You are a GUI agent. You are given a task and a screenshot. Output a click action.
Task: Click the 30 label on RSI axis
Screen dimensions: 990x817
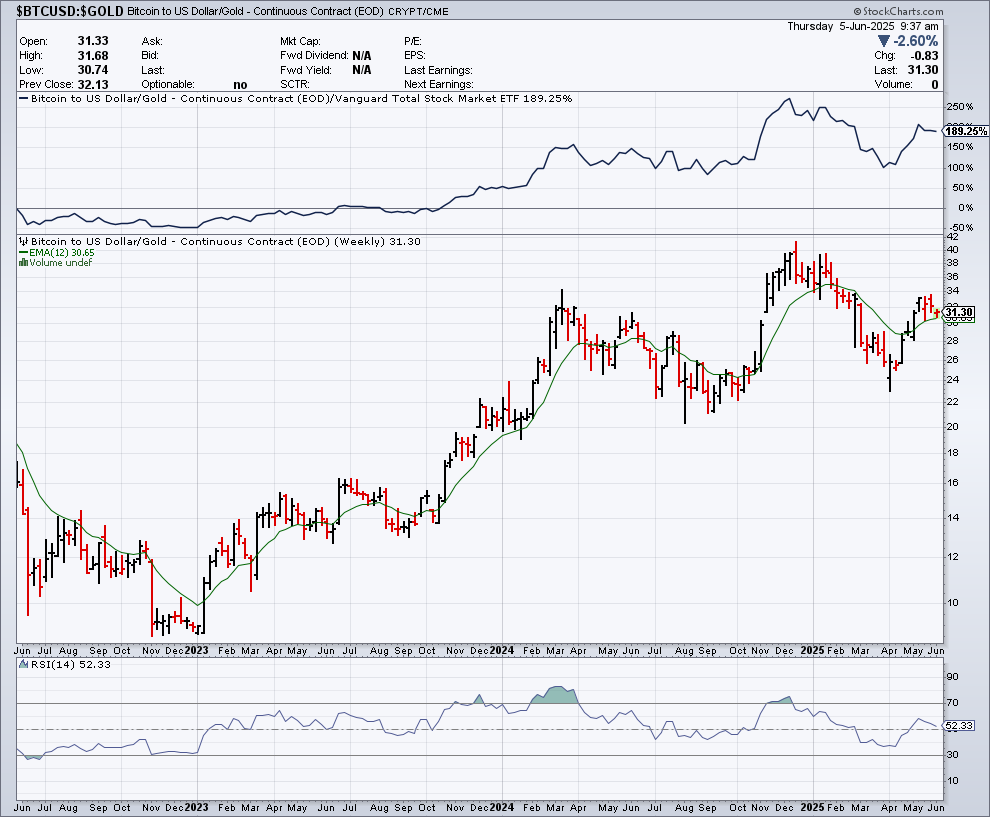952,754
